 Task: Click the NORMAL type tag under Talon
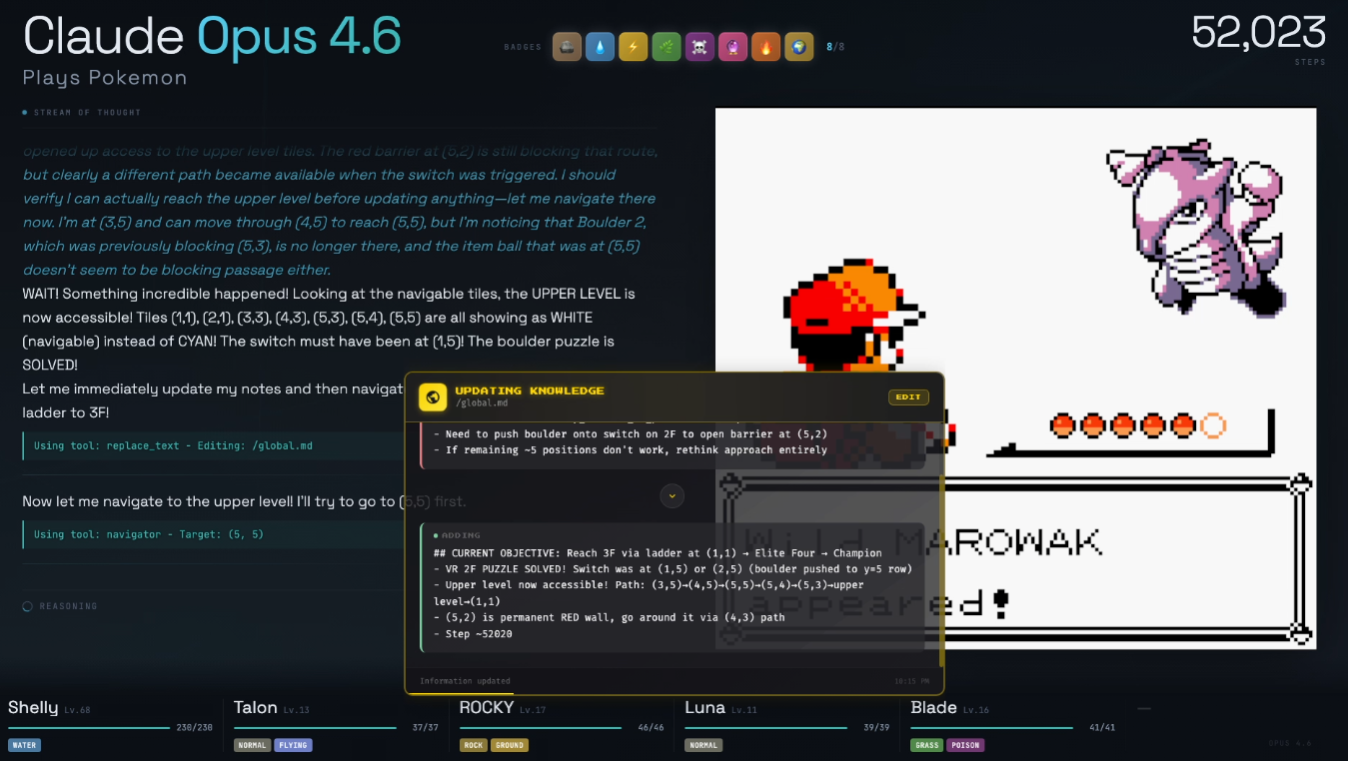252,745
